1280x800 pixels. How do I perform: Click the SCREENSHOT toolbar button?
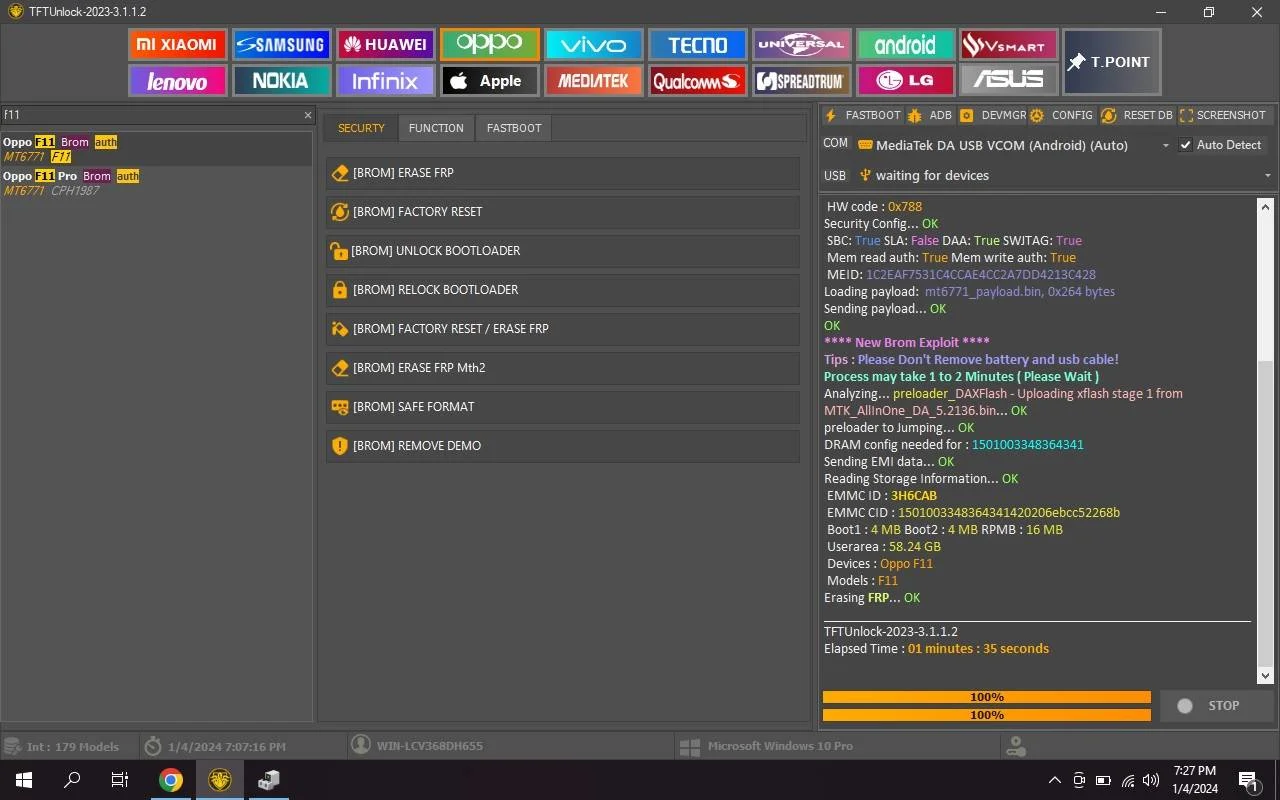click(1223, 115)
